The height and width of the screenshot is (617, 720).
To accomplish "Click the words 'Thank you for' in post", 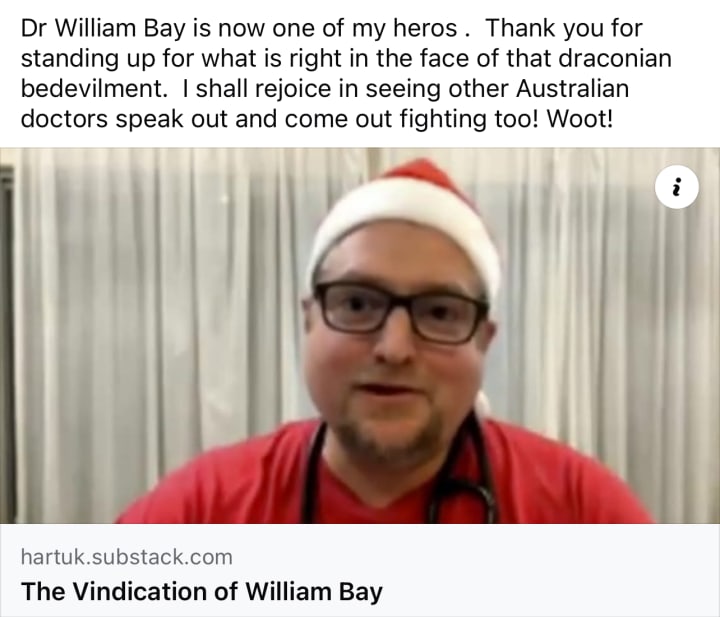I will [x=564, y=28].
